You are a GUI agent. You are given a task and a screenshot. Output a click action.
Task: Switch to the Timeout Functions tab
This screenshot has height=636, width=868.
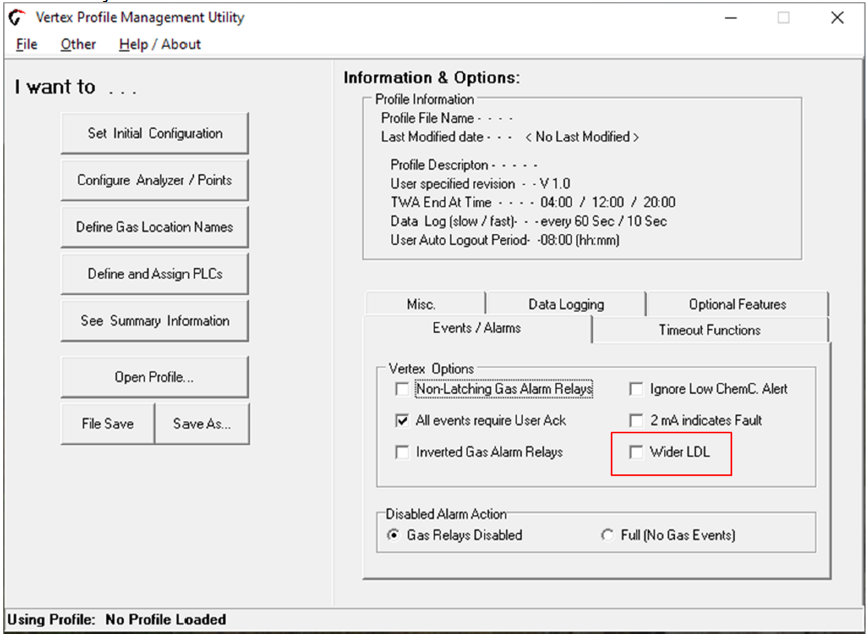[710, 330]
